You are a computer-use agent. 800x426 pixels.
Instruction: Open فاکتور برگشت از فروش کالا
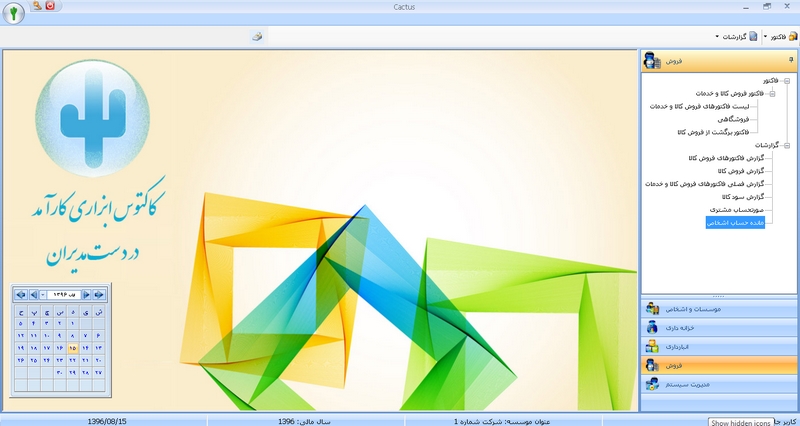coord(713,132)
